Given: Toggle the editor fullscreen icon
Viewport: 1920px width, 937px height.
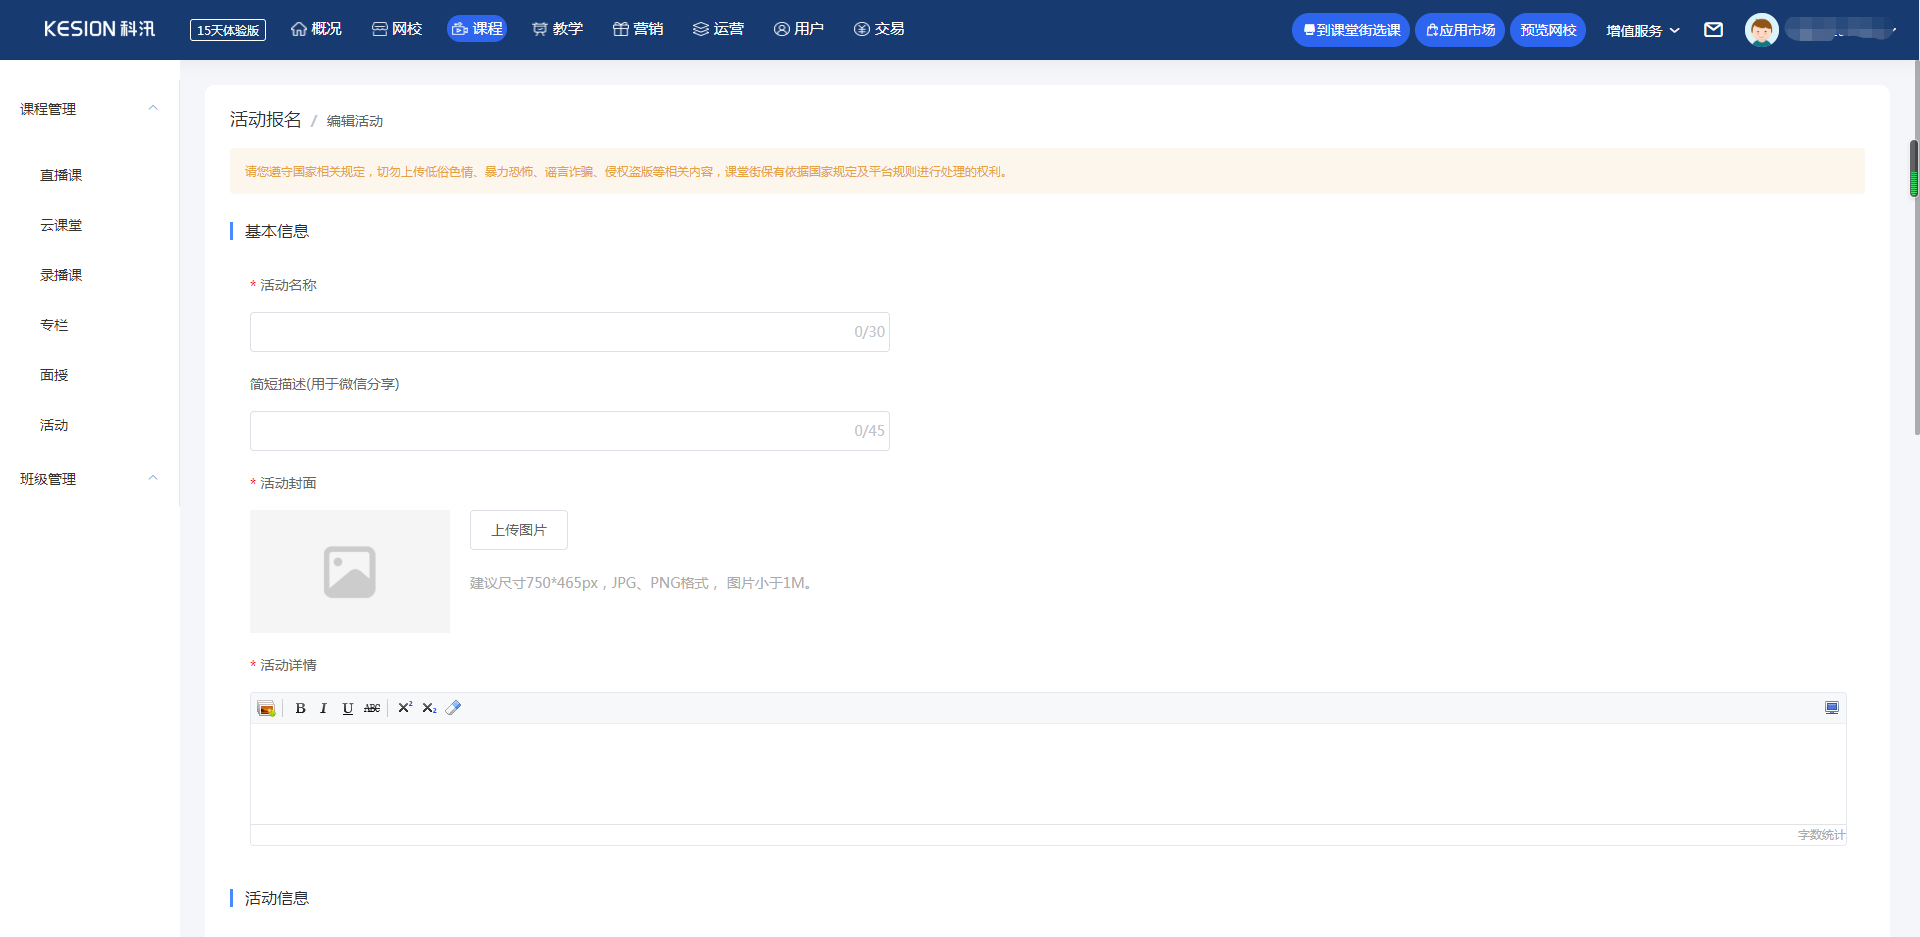Looking at the screenshot, I should point(1831,708).
